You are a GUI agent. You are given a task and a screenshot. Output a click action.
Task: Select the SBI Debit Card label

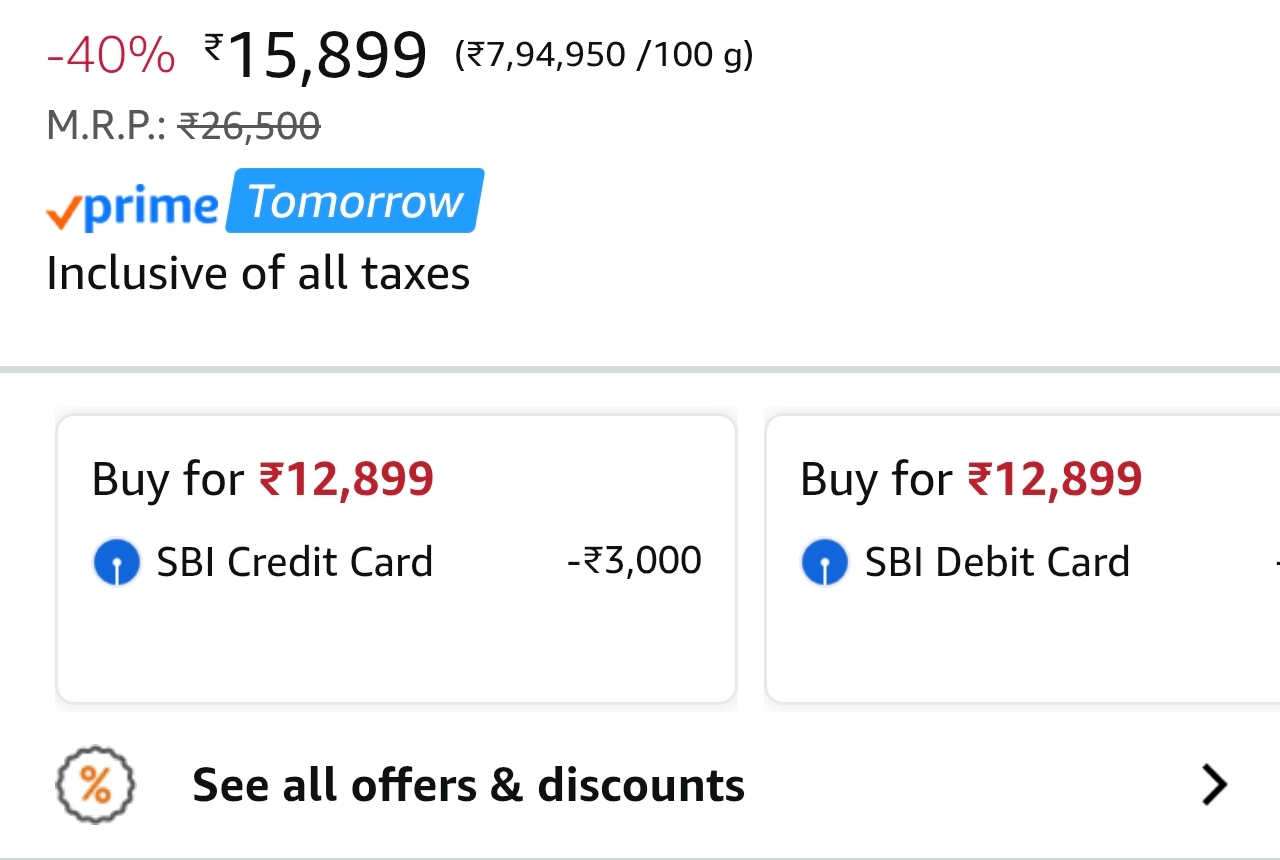coord(997,563)
